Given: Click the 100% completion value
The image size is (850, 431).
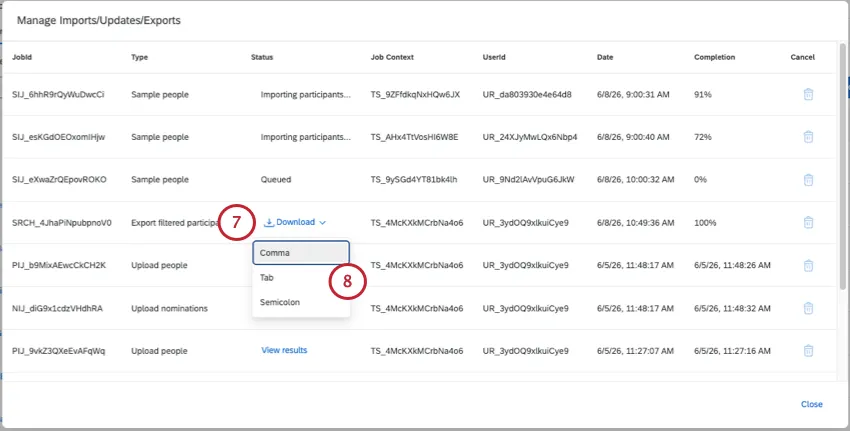Looking at the screenshot, I should coord(705,222).
